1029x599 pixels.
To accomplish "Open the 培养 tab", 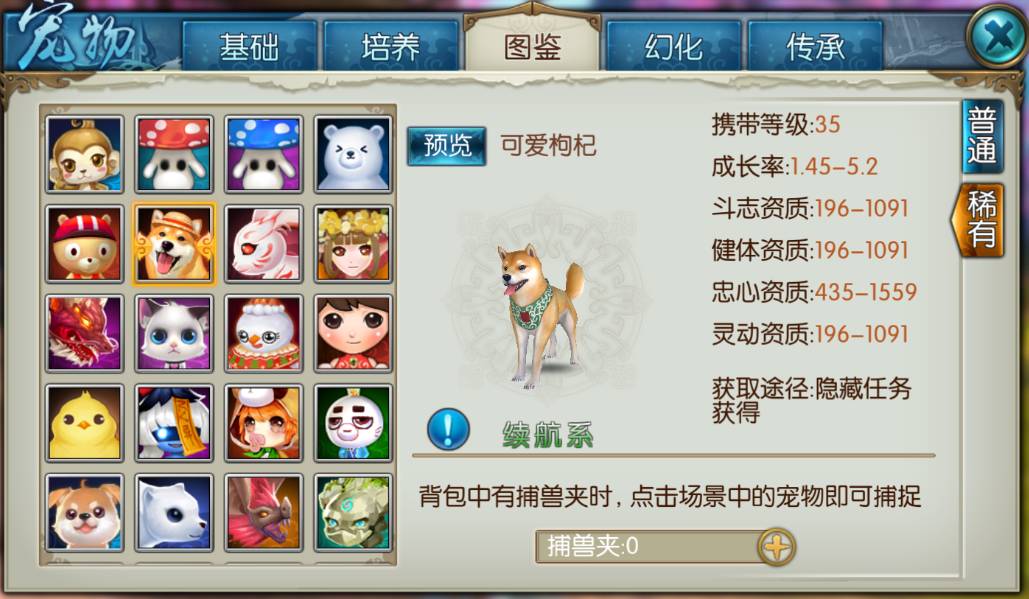I will coord(390,46).
